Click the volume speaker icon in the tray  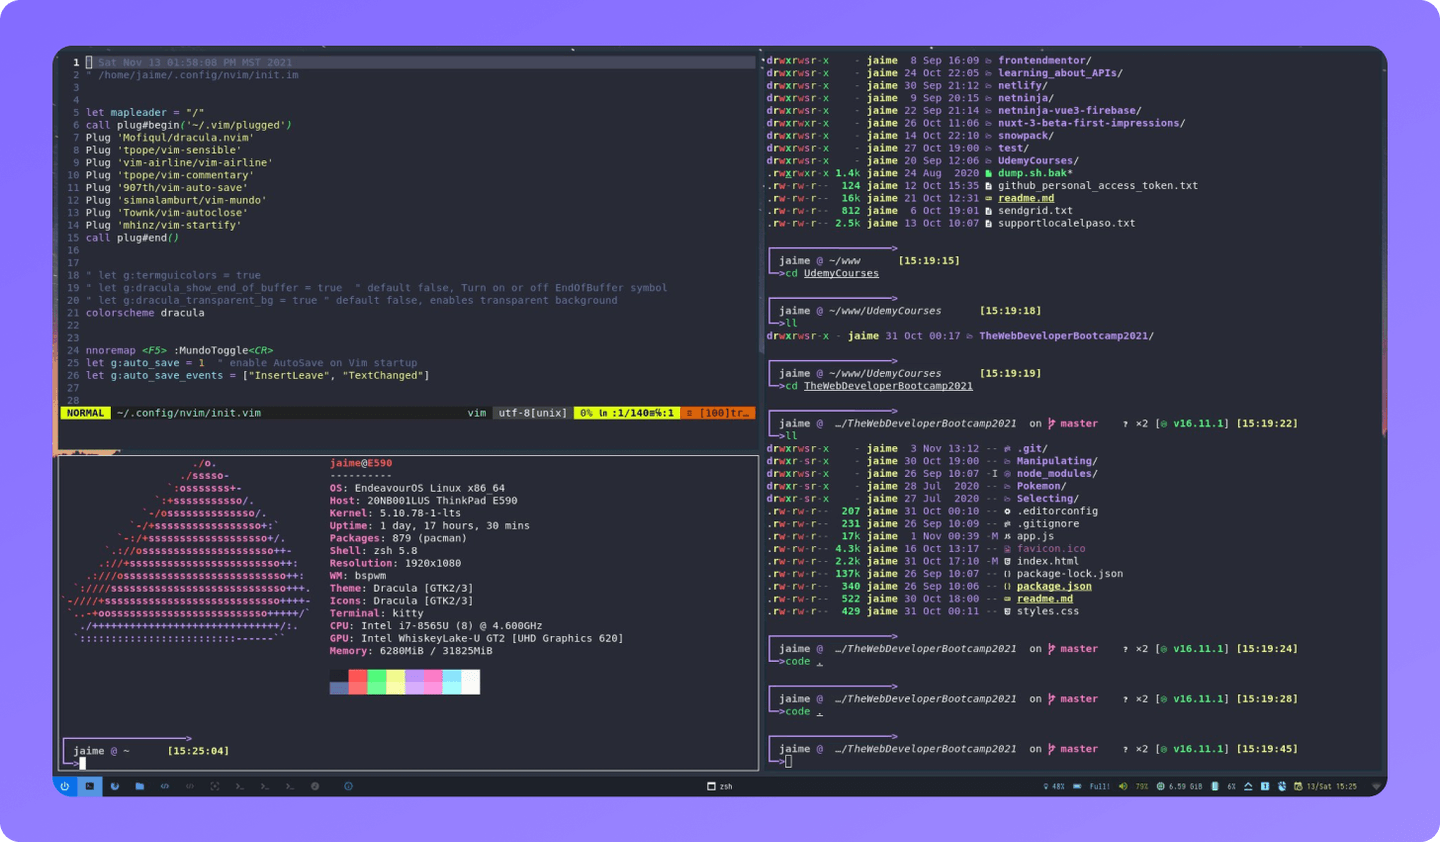coord(1123,786)
